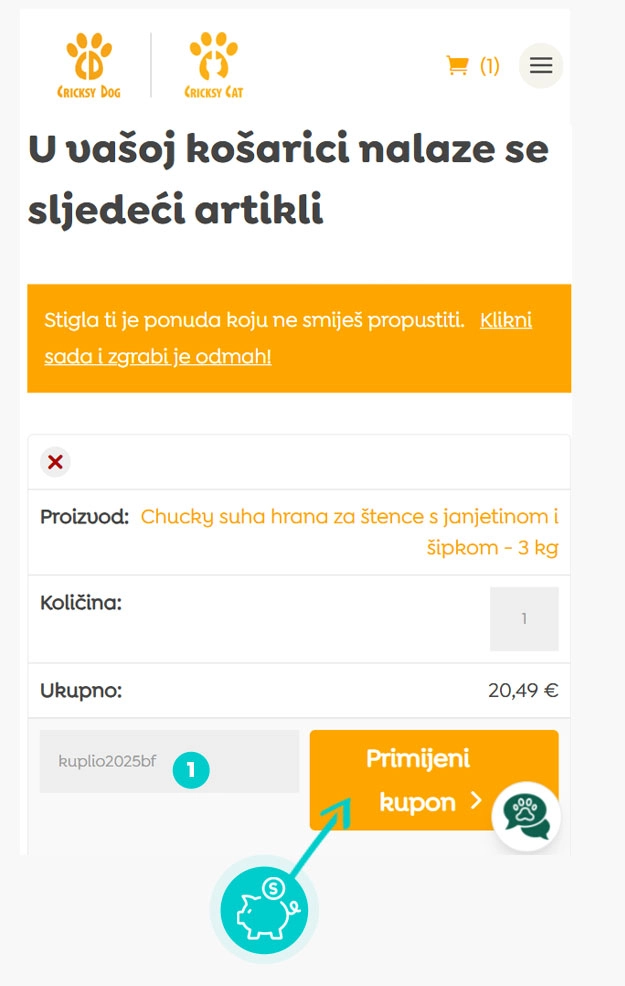Click the Cricksy Dog logo
The image size is (625, 986).
tap(90, 66)
